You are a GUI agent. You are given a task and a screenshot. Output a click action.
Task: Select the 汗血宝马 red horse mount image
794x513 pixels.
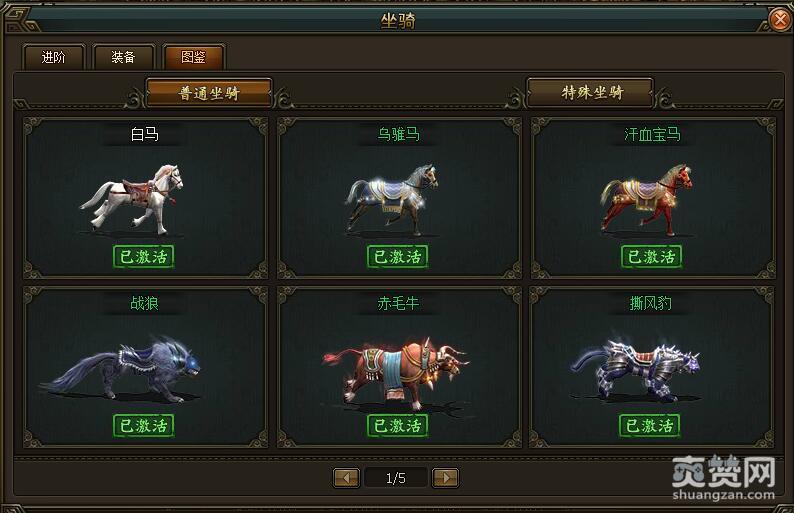pyautogui.click(x=646, y=200)
